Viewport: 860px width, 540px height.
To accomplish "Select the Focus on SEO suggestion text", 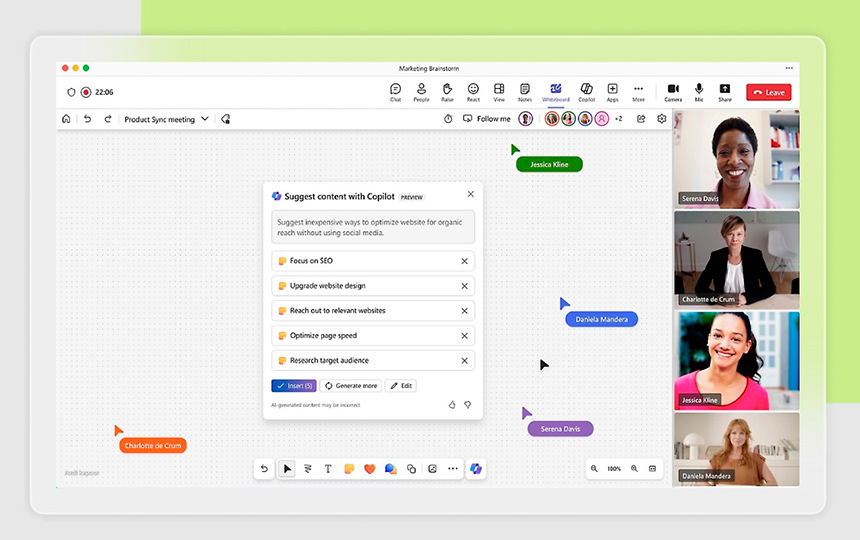I will (x=311, y=261).
